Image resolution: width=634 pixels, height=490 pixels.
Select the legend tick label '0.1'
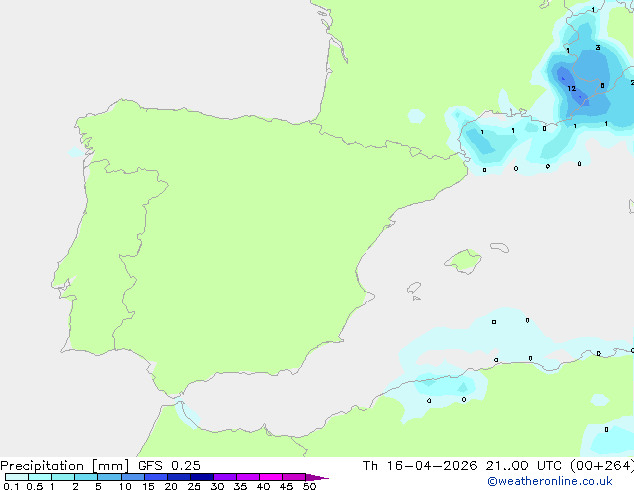pyautogui.click(x=11, y=486)
